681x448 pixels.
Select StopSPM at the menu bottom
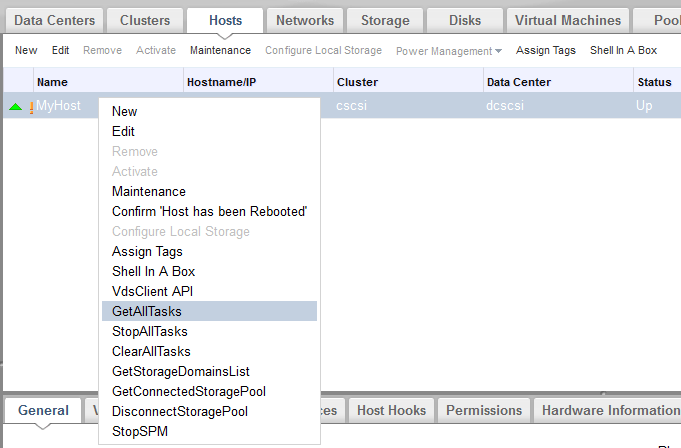[140, 431]
